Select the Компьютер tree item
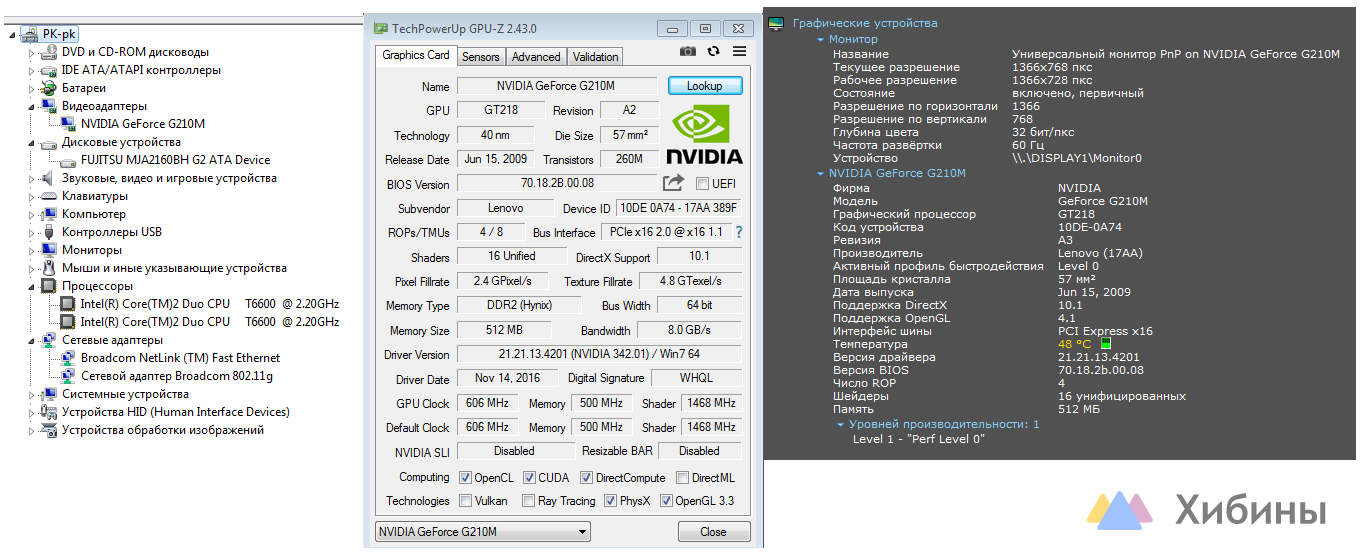This screenshot has height=555, width=1363. tap(94, 214)
